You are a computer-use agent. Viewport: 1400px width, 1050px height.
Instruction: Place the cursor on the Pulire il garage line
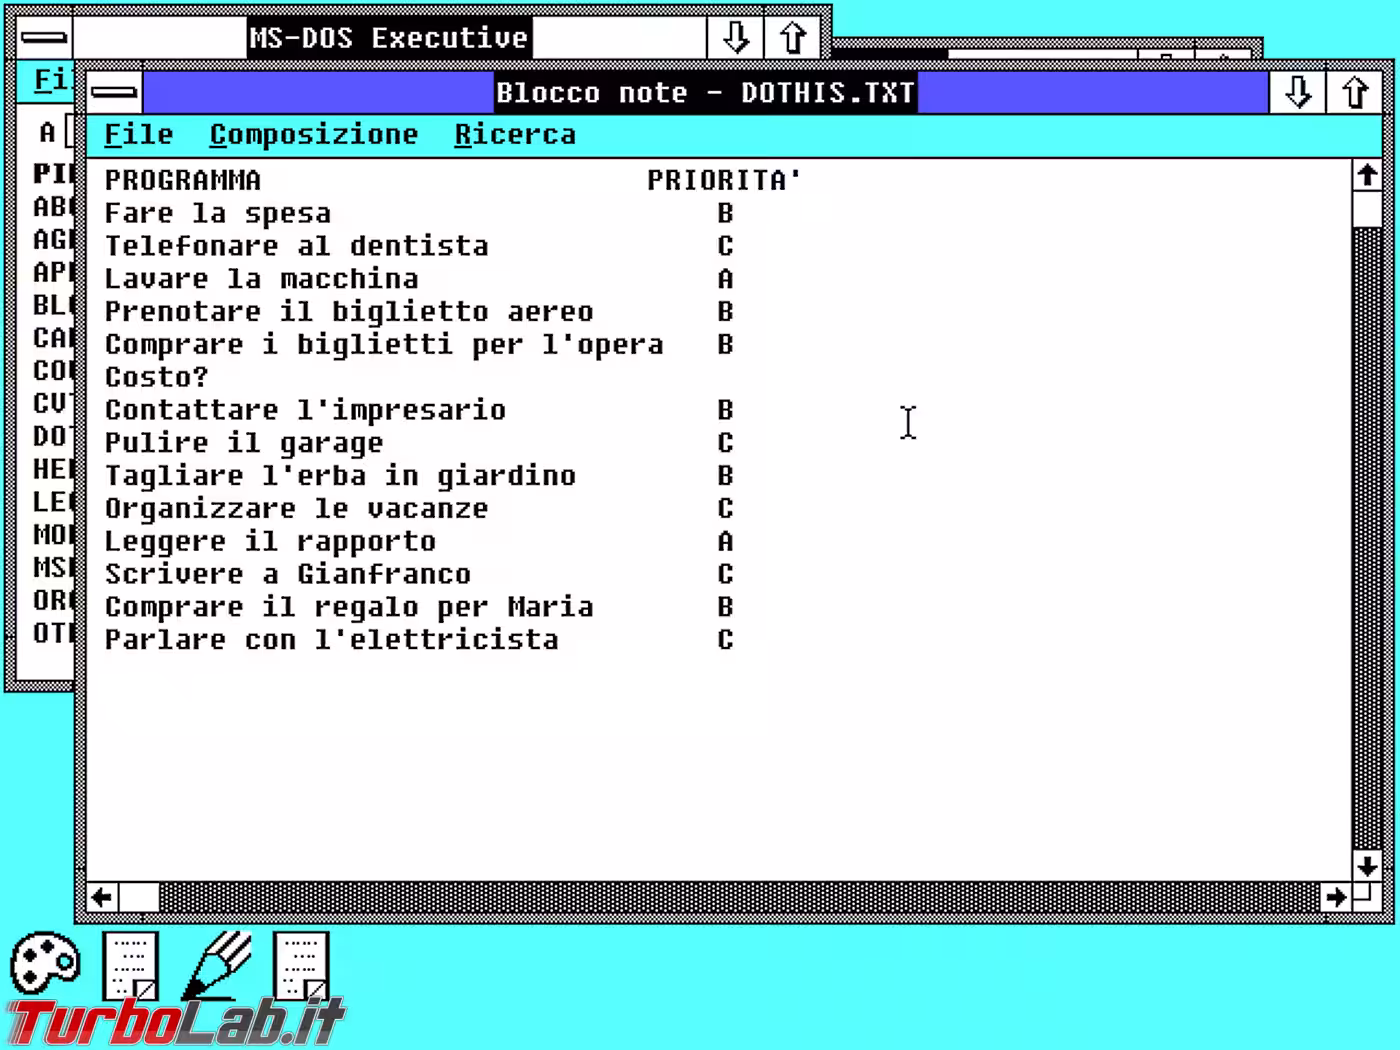click(243, 442)
